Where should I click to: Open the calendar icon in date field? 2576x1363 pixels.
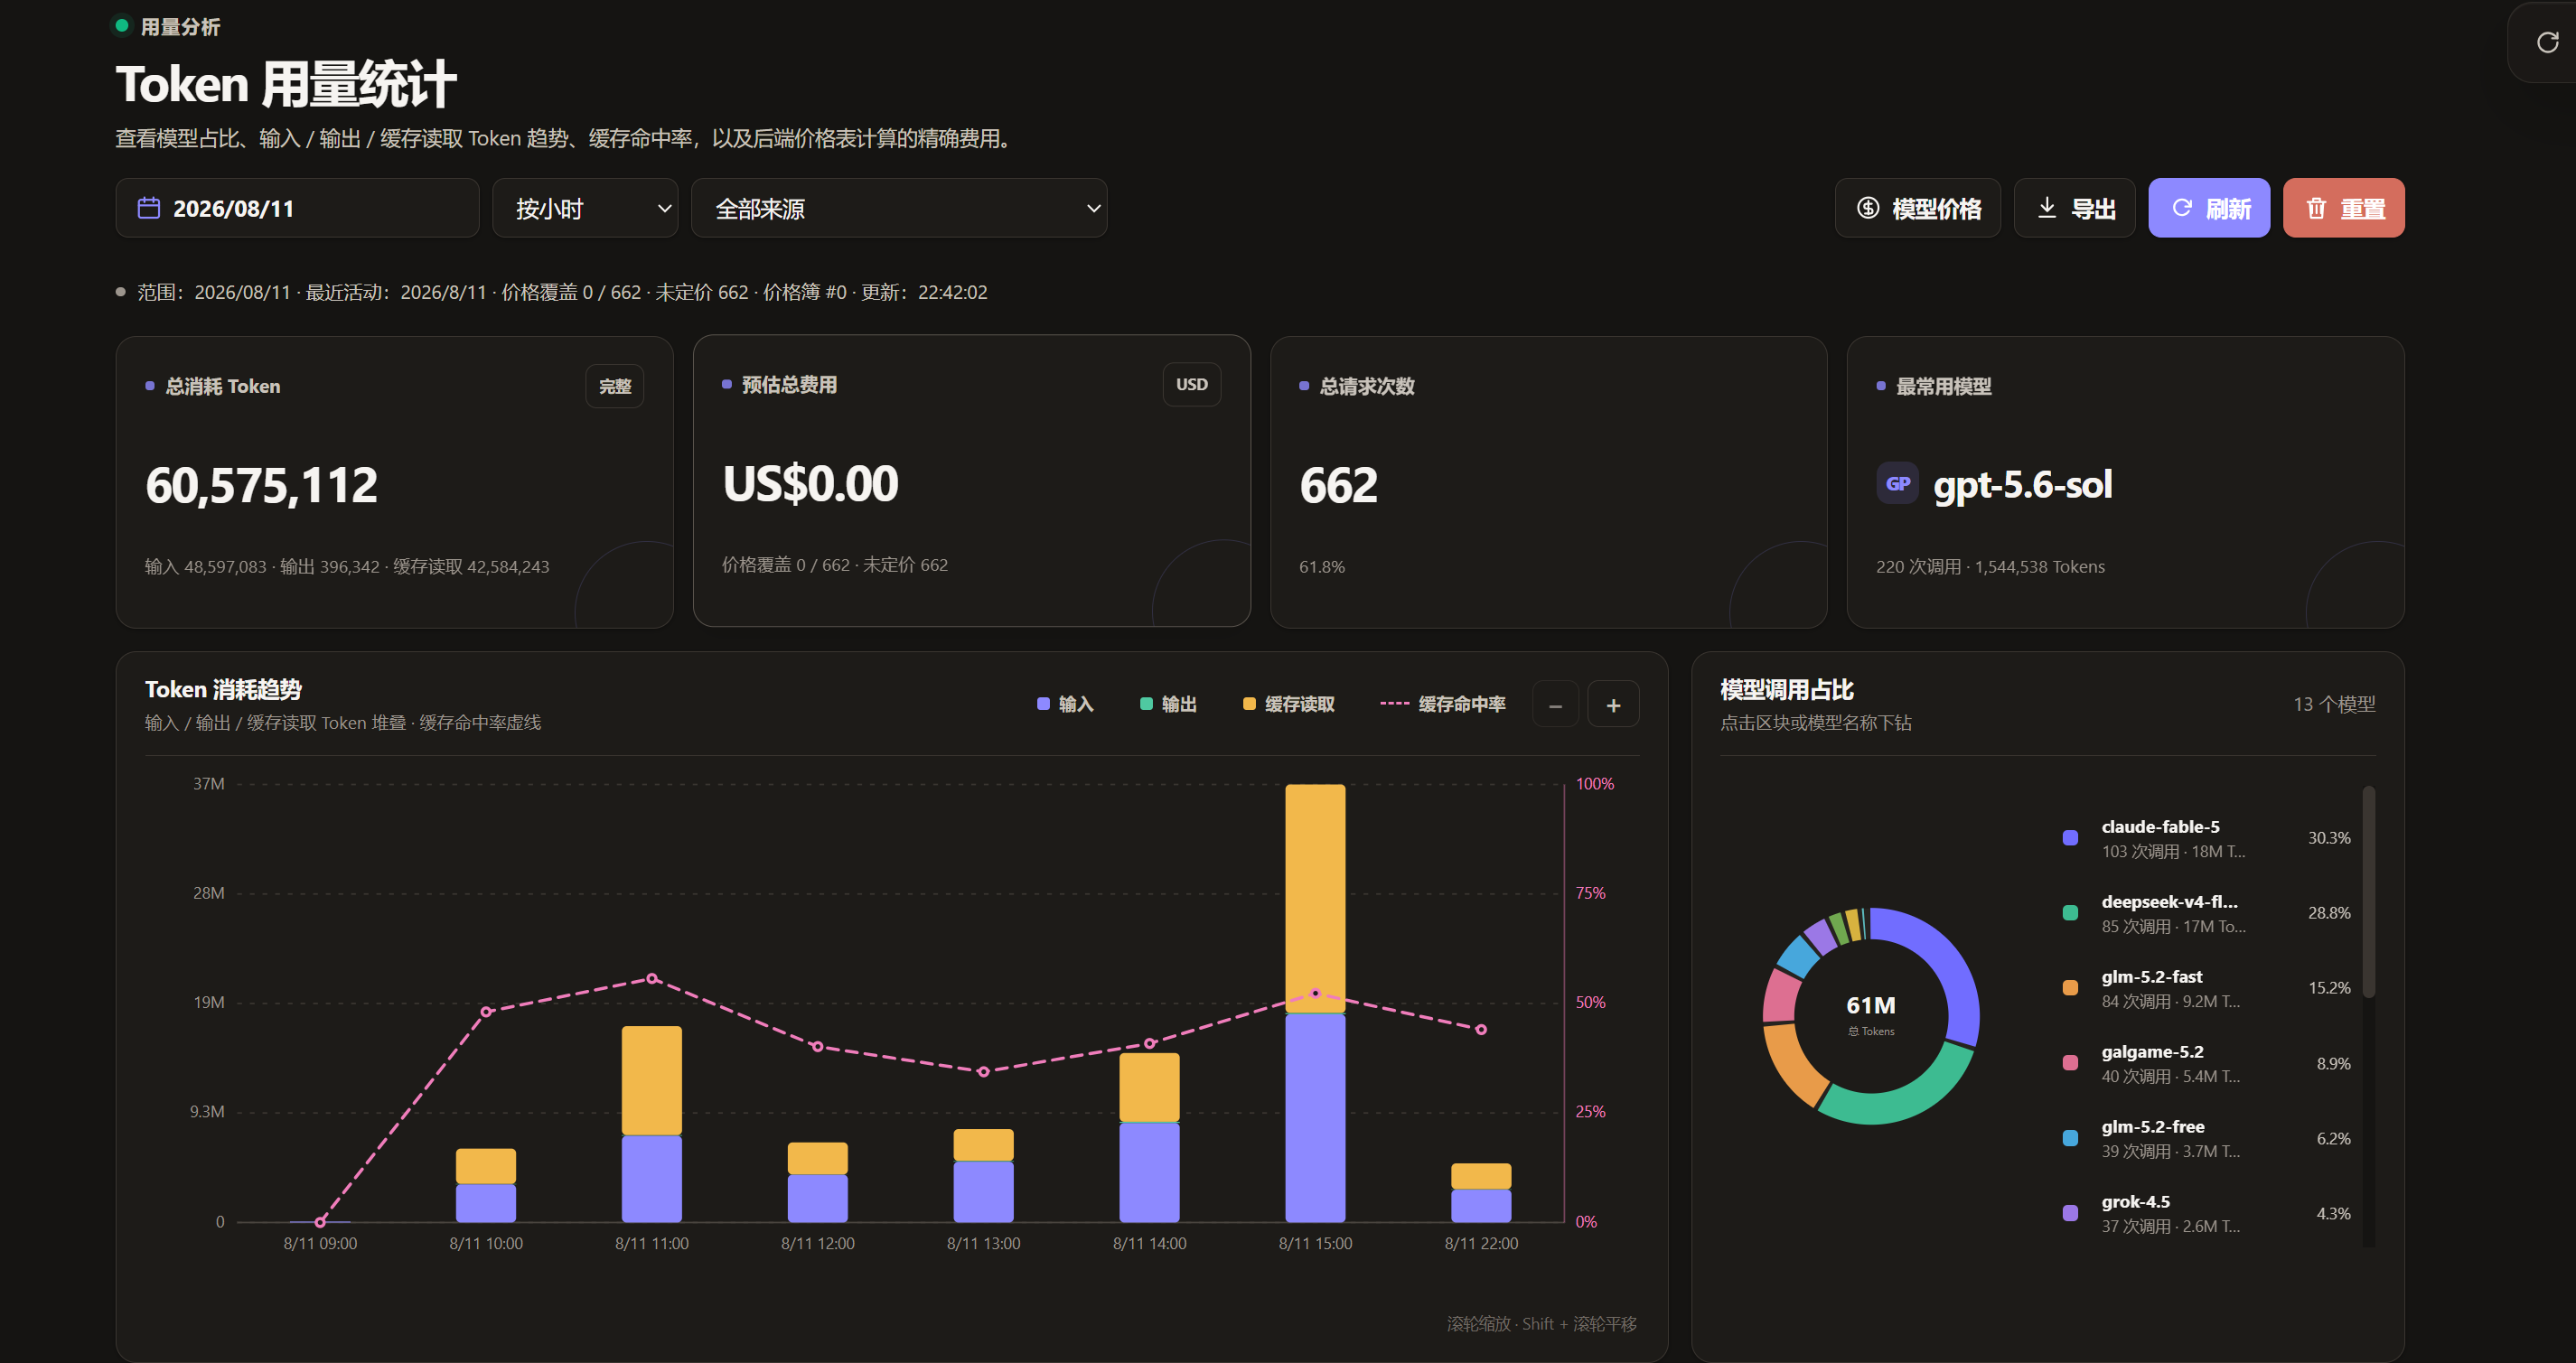point(149,208)
